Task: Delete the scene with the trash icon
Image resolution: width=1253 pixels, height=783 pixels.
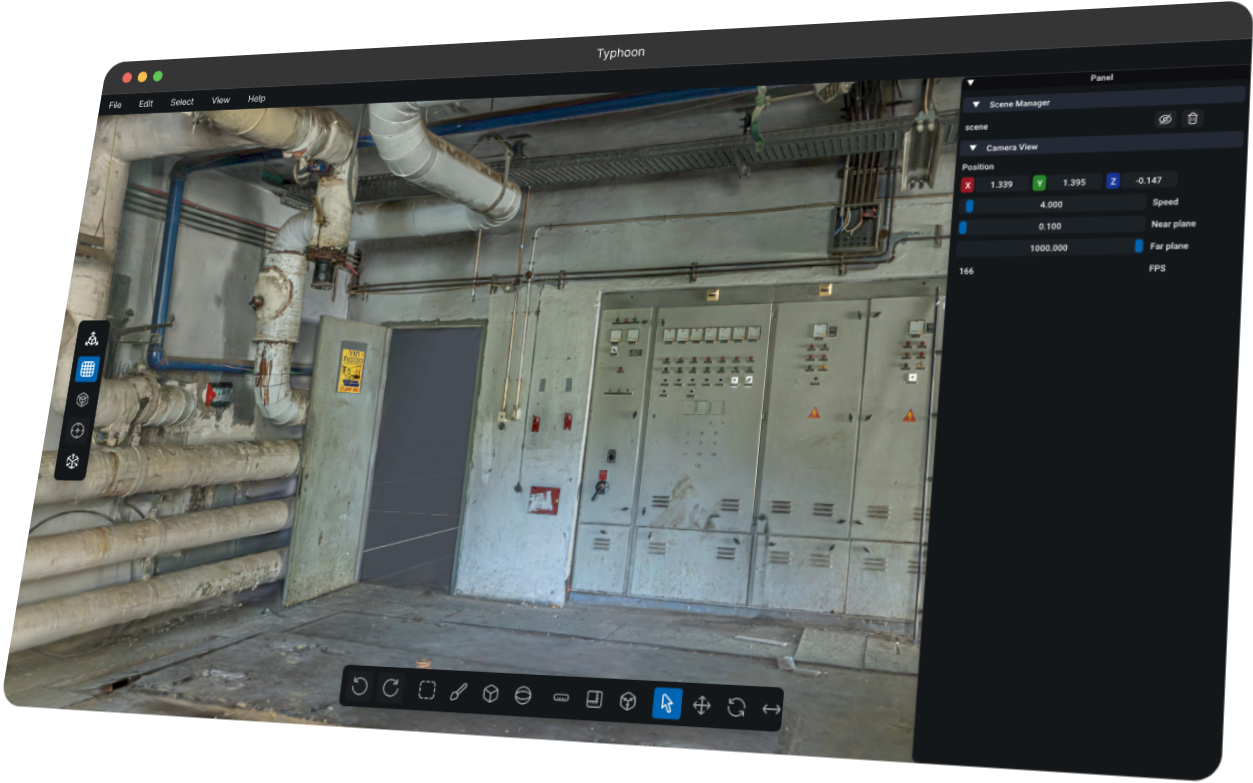Action: pyautogui.click(x=1192, y=119)
